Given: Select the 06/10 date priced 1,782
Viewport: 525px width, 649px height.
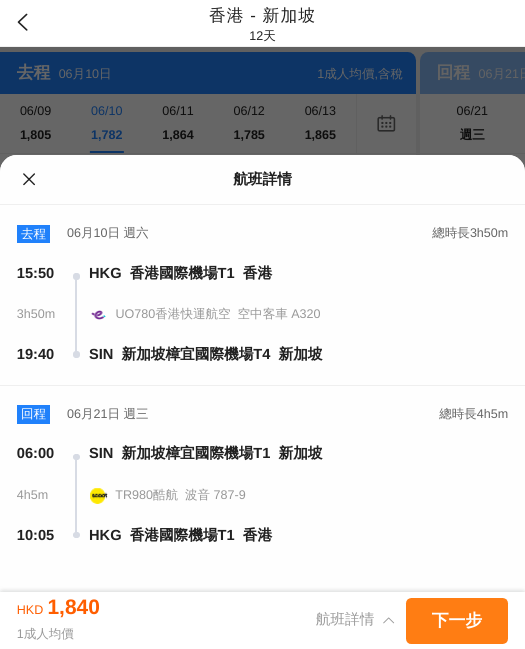Looking at the screenshot, I should (x=107, y=123).
